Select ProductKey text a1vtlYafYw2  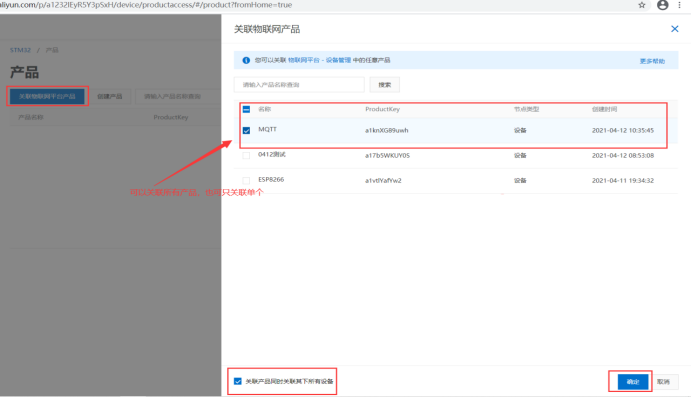click(383, 180)
